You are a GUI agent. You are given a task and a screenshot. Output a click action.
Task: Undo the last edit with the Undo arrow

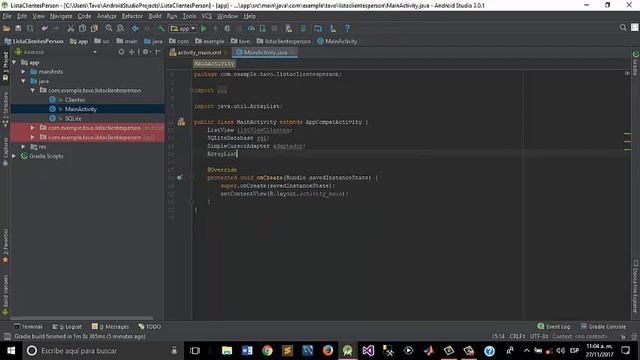(44, 29)
